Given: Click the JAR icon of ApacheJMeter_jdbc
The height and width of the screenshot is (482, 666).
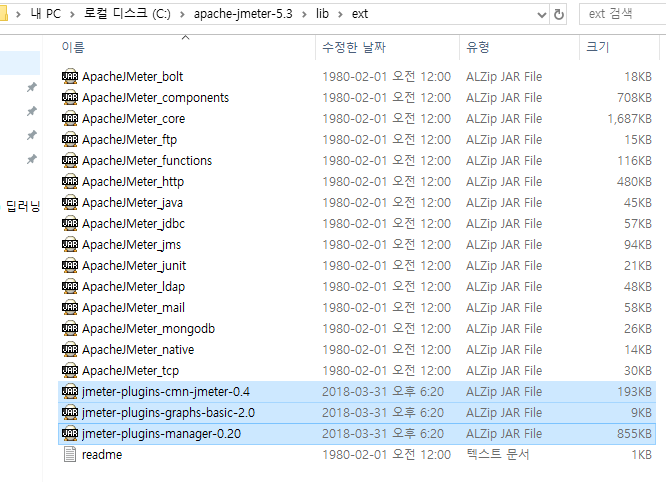Looking at the screenshot, I should [70, 223].
